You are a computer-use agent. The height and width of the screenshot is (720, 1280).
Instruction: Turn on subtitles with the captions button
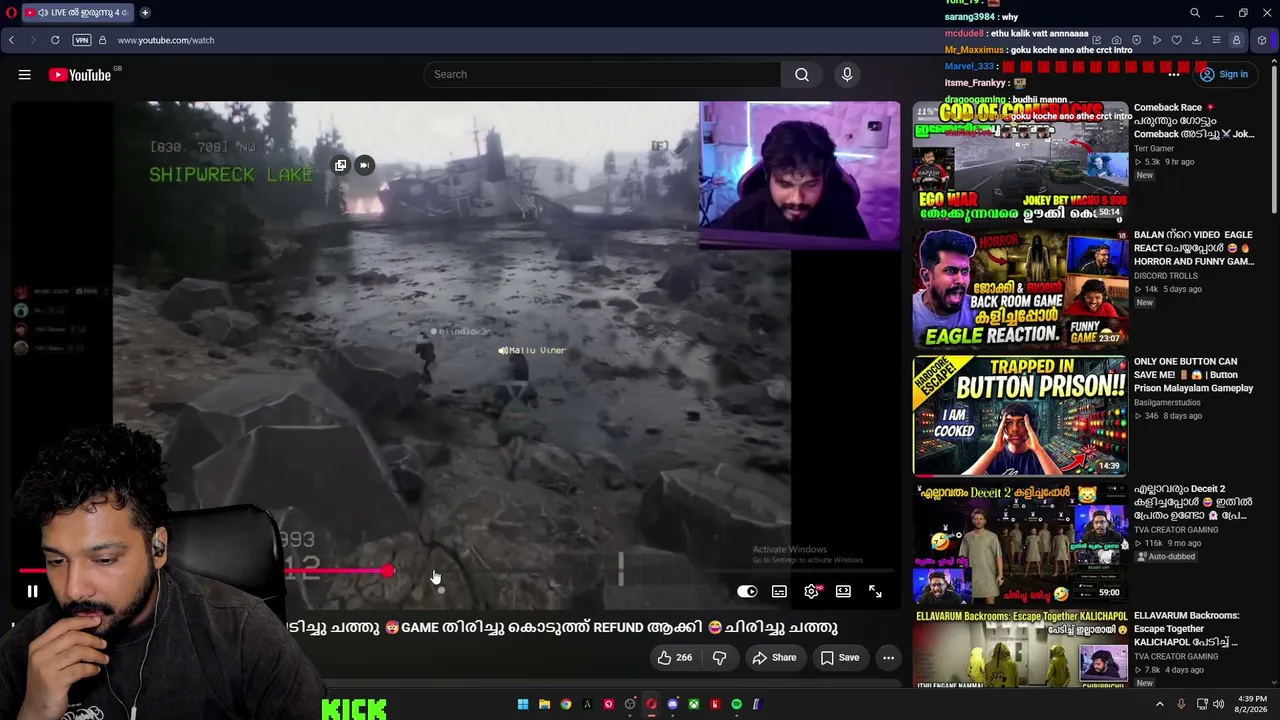click(779, 592)
